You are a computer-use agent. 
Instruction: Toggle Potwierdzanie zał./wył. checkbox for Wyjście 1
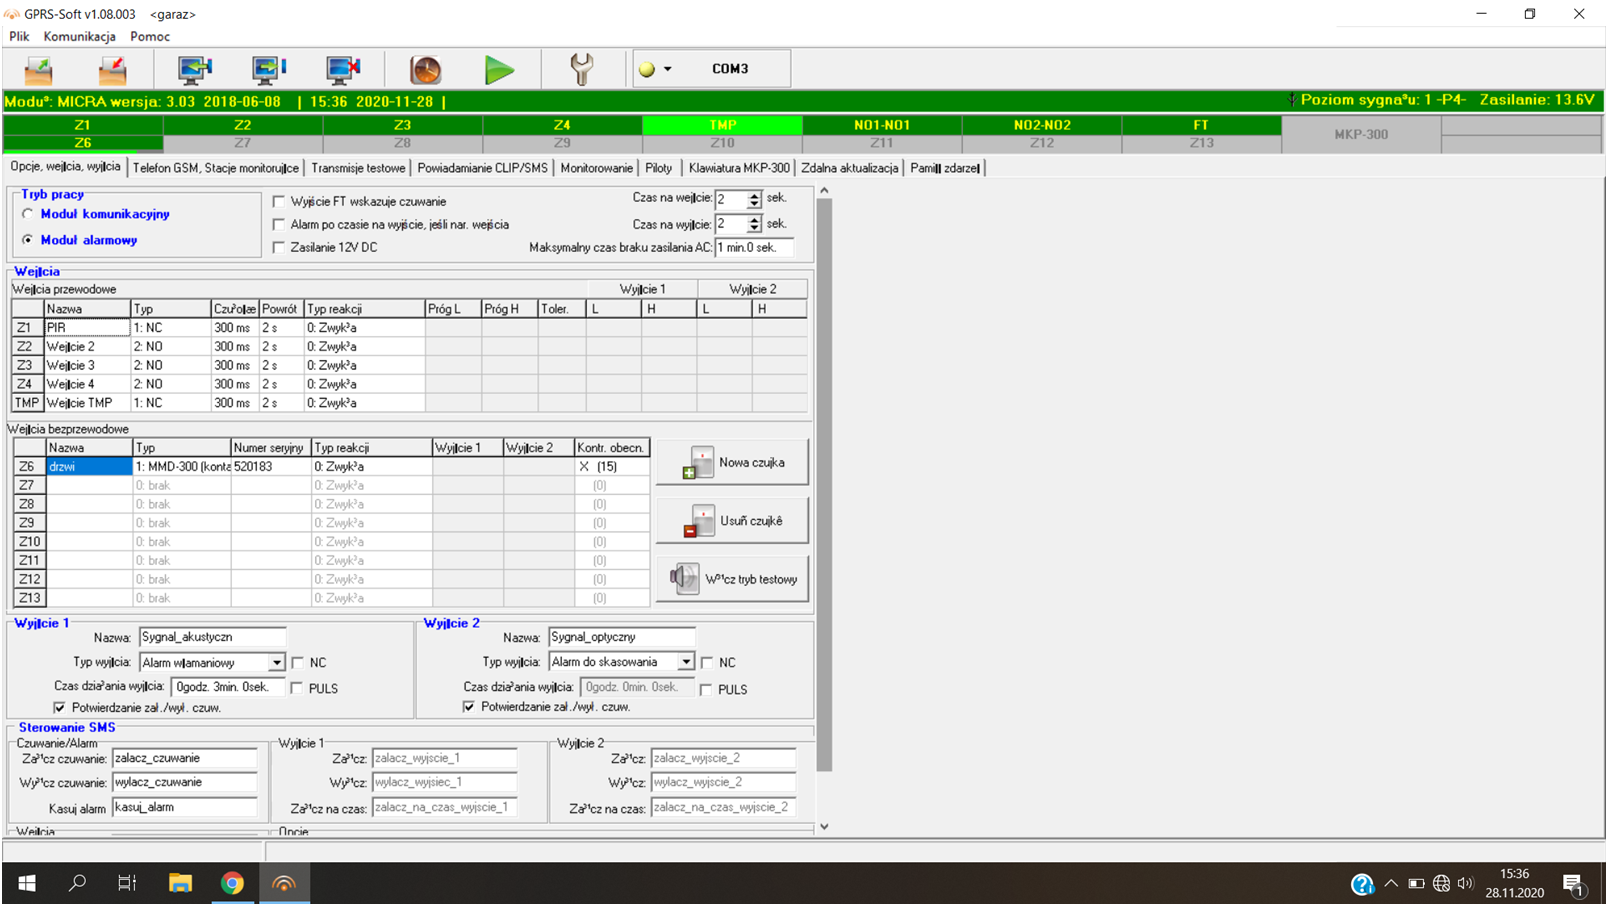pyautogui.click(x=59, y=707)
